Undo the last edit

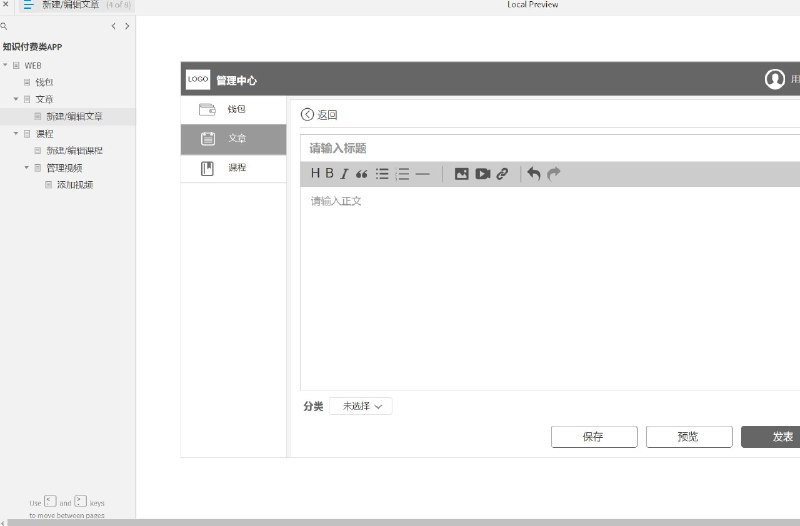[x=534, y=174]
